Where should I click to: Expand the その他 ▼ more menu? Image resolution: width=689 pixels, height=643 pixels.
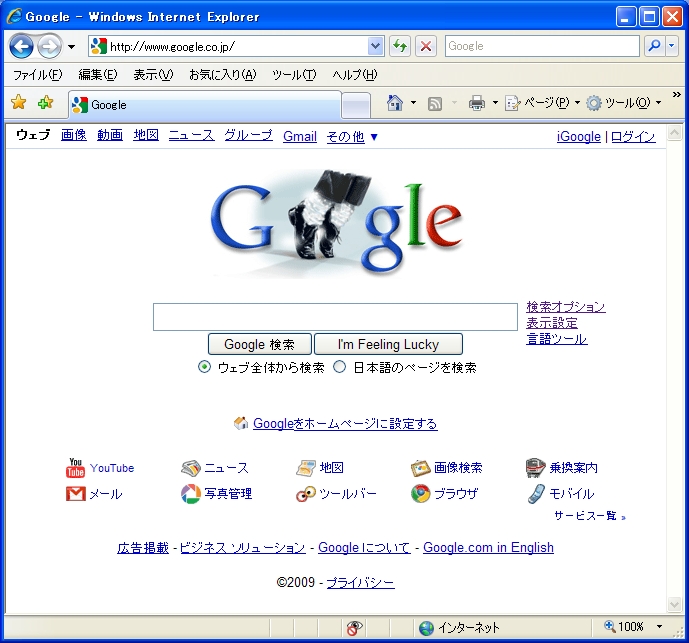click(x=352, y=137)
